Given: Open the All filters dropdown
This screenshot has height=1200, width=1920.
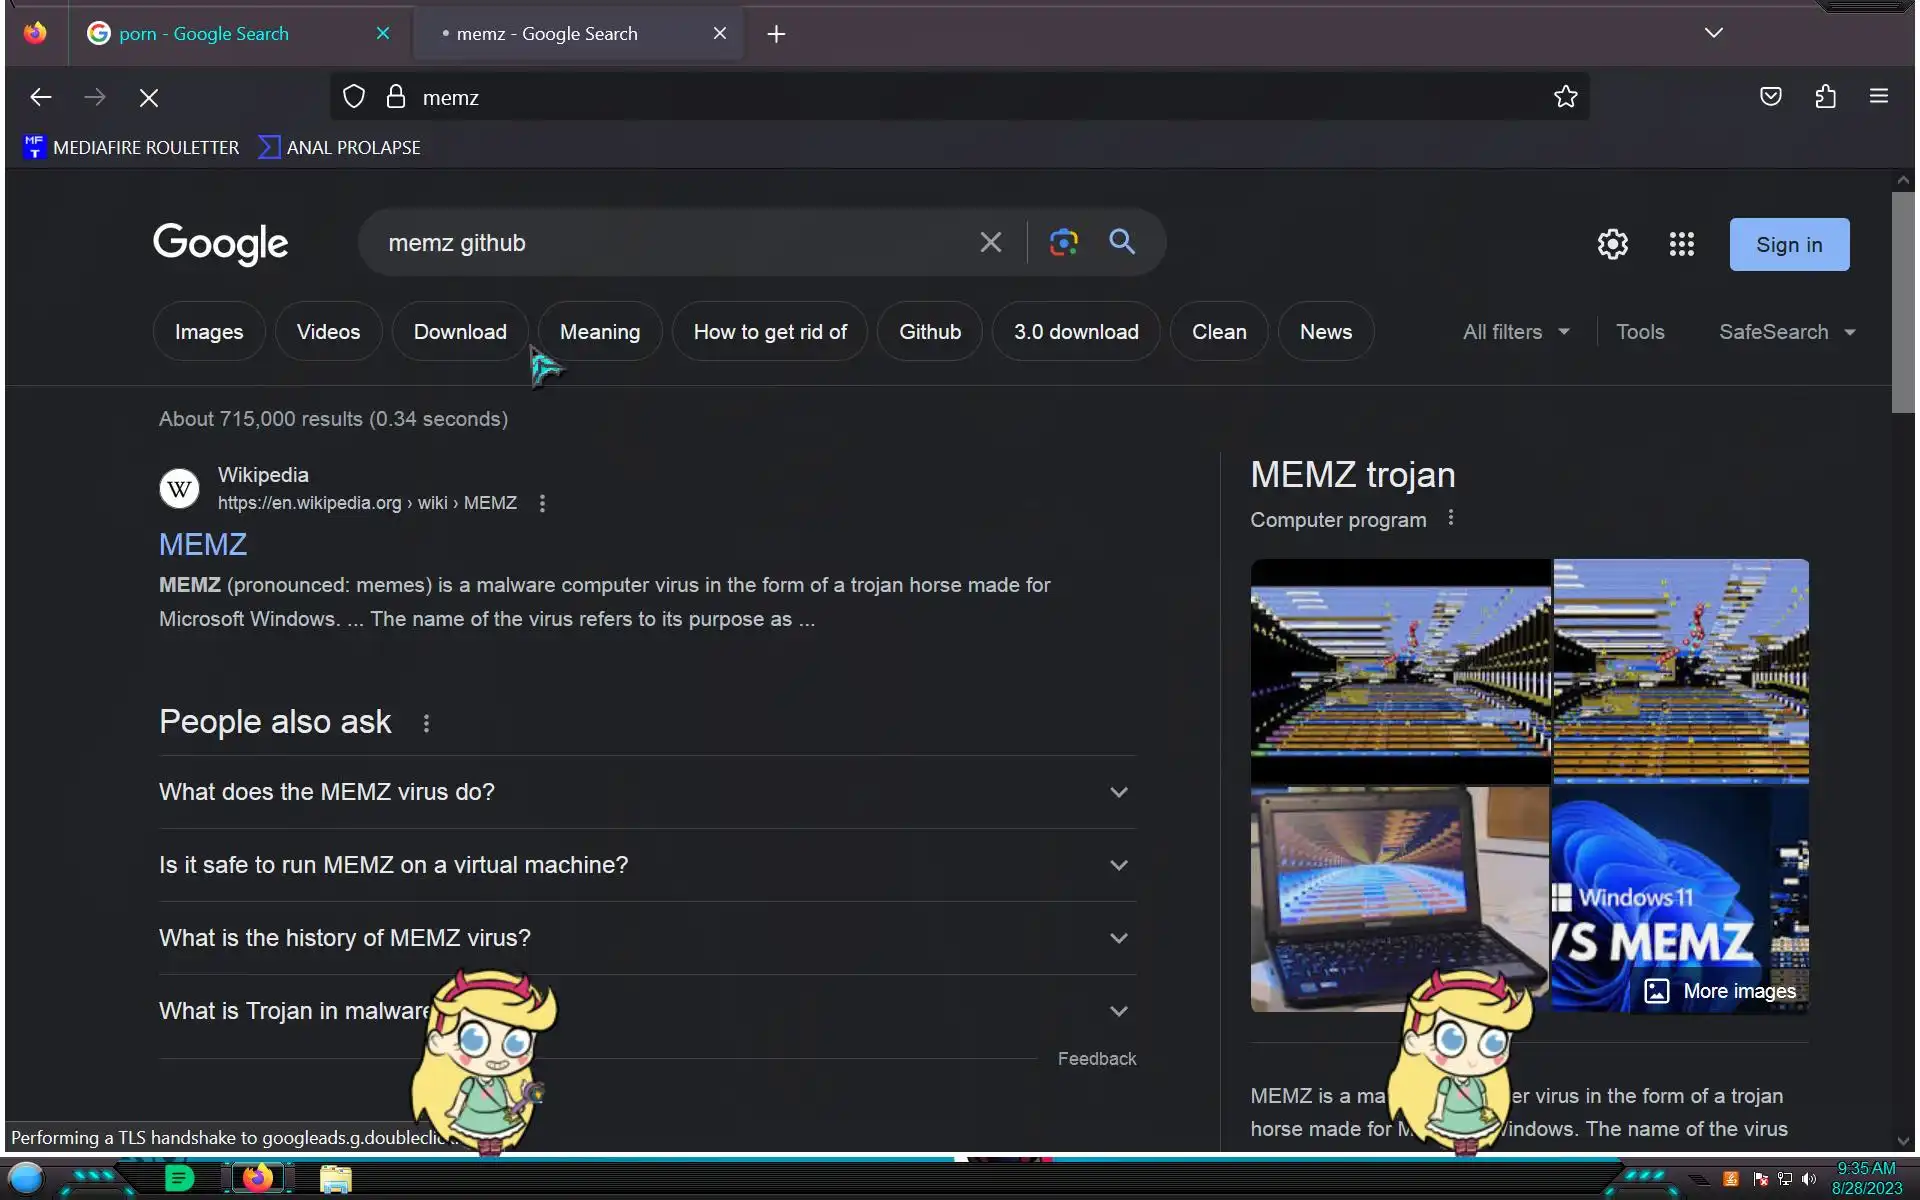Looking at the screenshot, I should tap(1515, 332).
